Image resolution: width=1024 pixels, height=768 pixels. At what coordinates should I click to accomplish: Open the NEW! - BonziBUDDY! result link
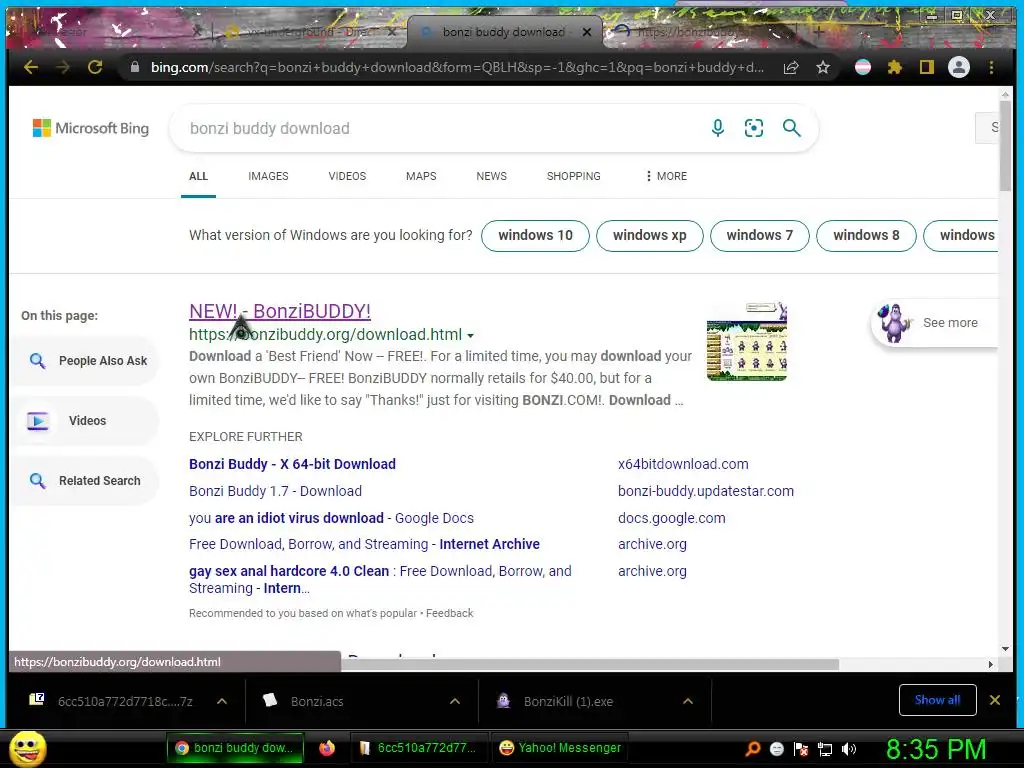click(280, 312)
